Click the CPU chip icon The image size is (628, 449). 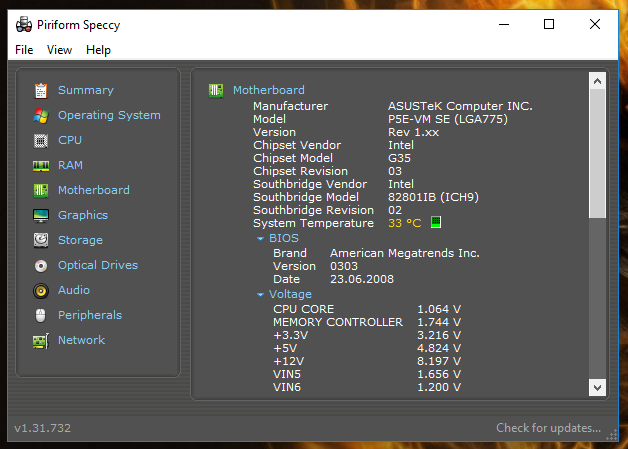(x=41, y=141)
